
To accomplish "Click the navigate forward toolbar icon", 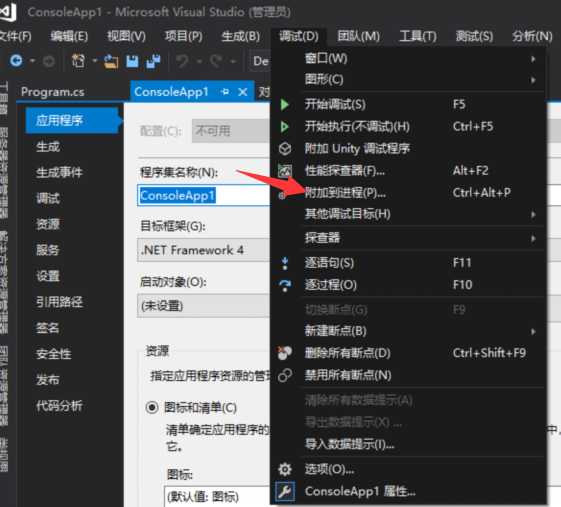I will click(x=49, y=62).
